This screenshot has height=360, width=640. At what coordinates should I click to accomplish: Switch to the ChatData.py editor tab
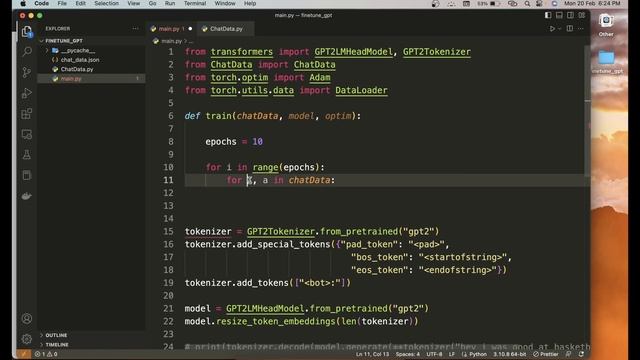tap(226, 29)
